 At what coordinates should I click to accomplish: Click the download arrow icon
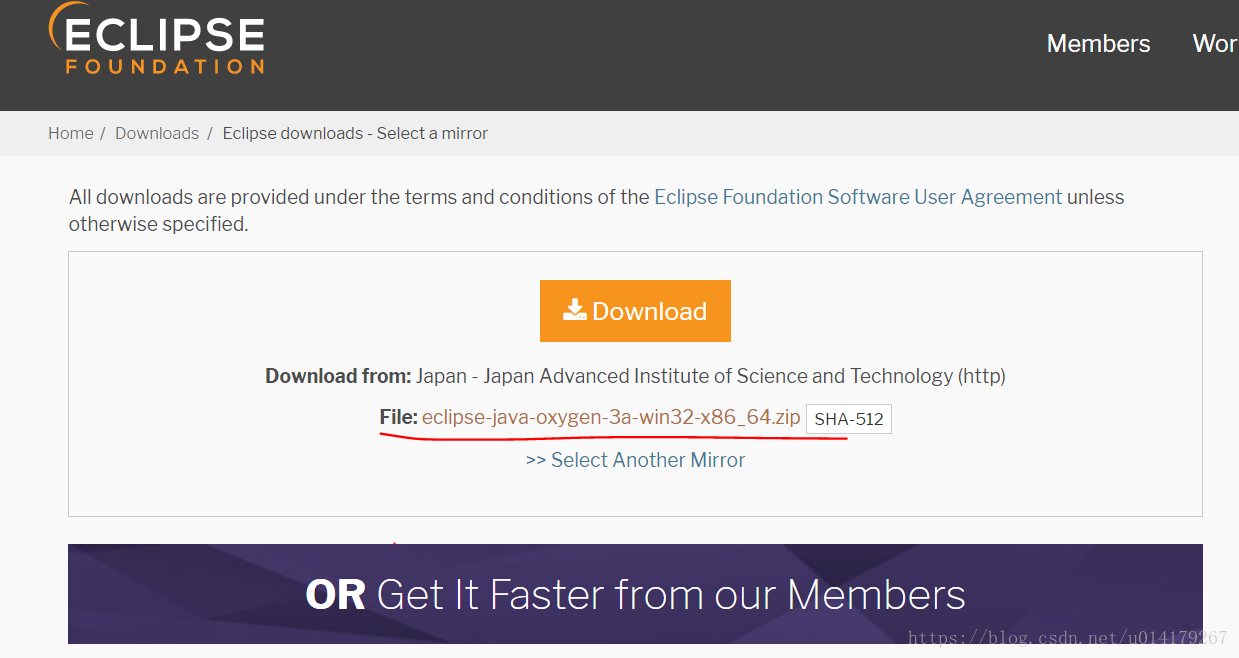pos(574,311)
